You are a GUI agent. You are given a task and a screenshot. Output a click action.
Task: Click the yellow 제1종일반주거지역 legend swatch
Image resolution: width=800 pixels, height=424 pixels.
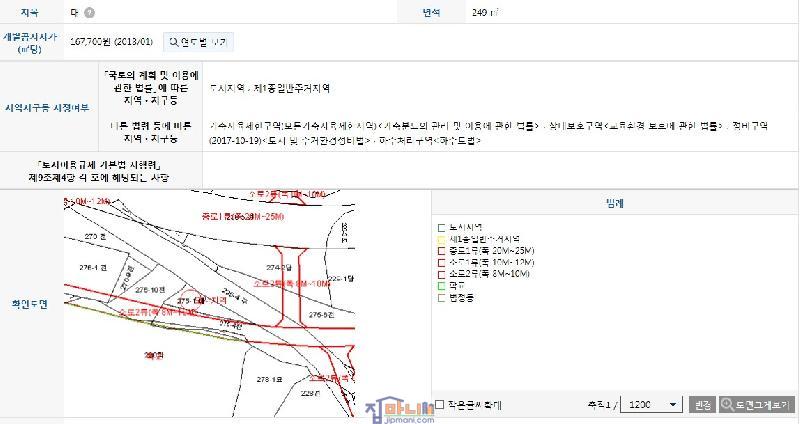click(x=440, y=239)
